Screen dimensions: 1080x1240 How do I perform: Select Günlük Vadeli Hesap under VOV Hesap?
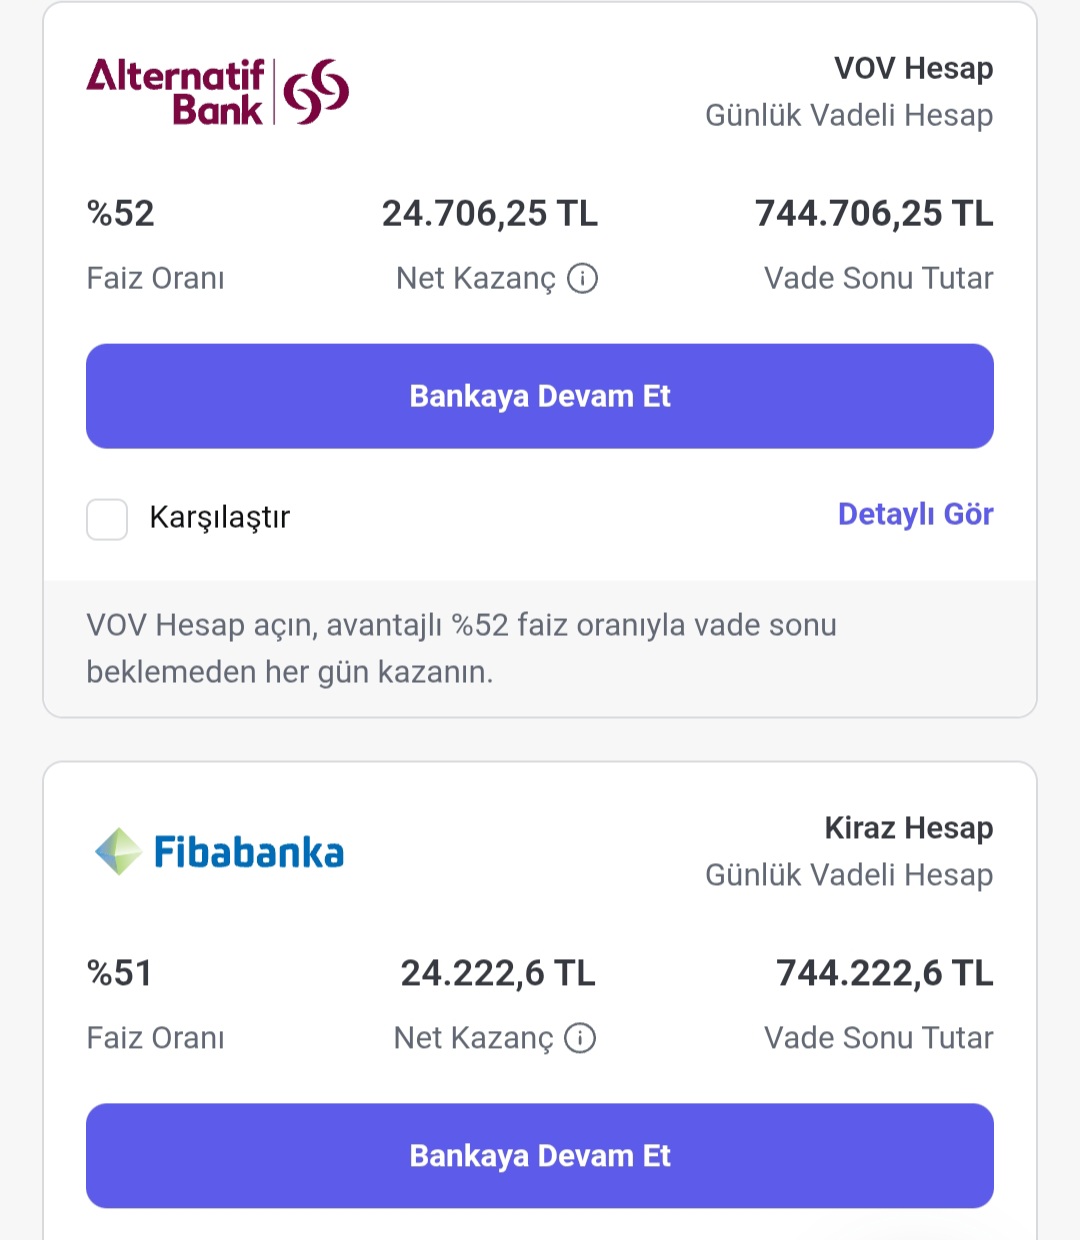tap(849, 115)
